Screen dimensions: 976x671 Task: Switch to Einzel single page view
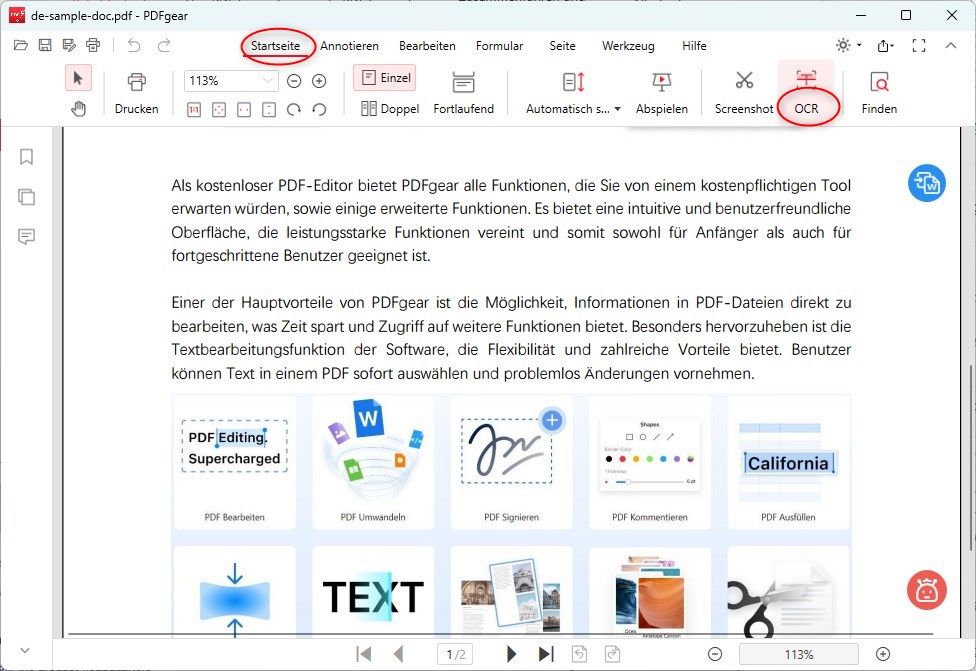tap(384, 77)
